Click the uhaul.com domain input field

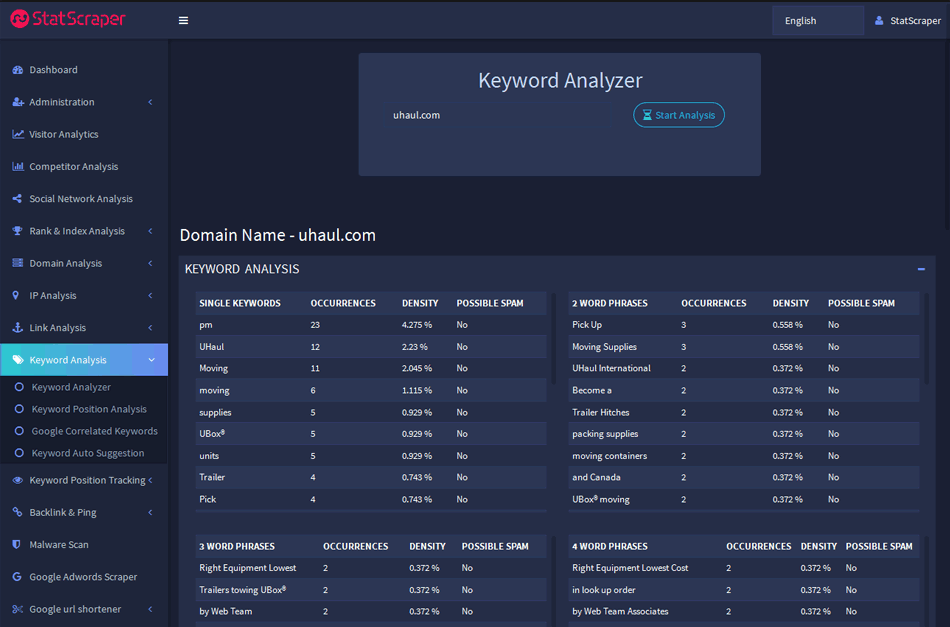[500, 115]
